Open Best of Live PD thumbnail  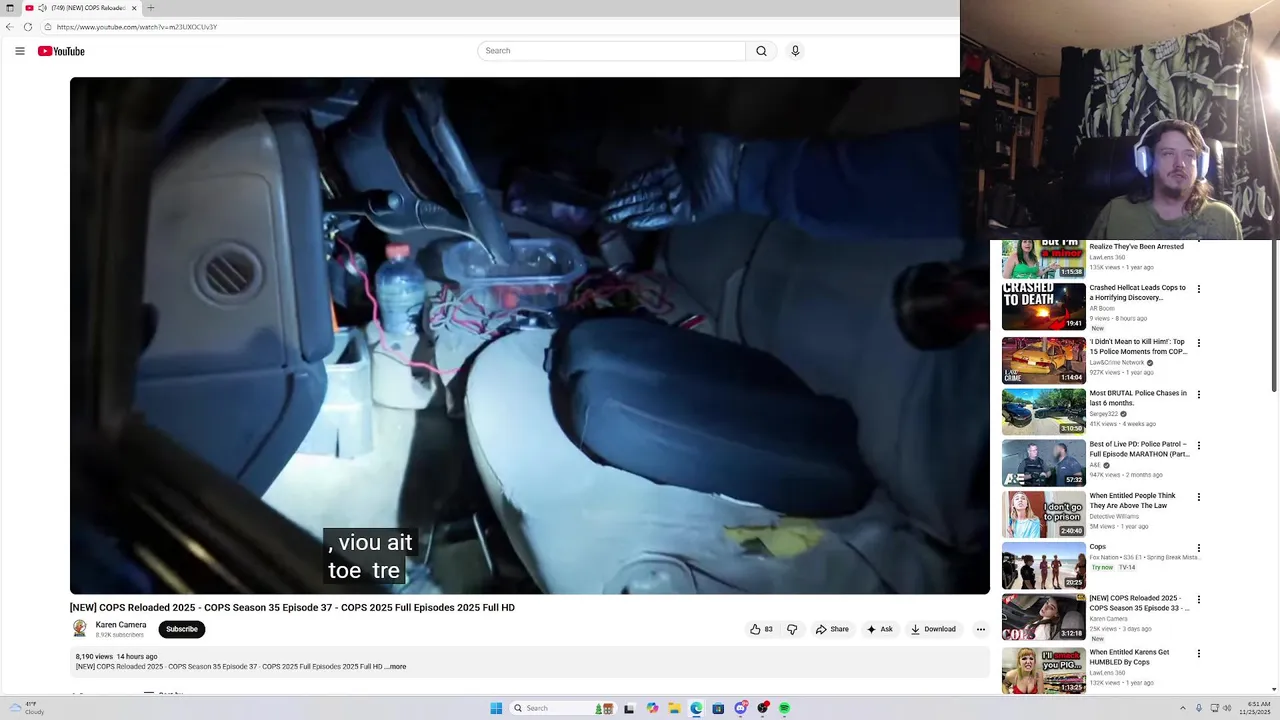[x=1044, y=463]
